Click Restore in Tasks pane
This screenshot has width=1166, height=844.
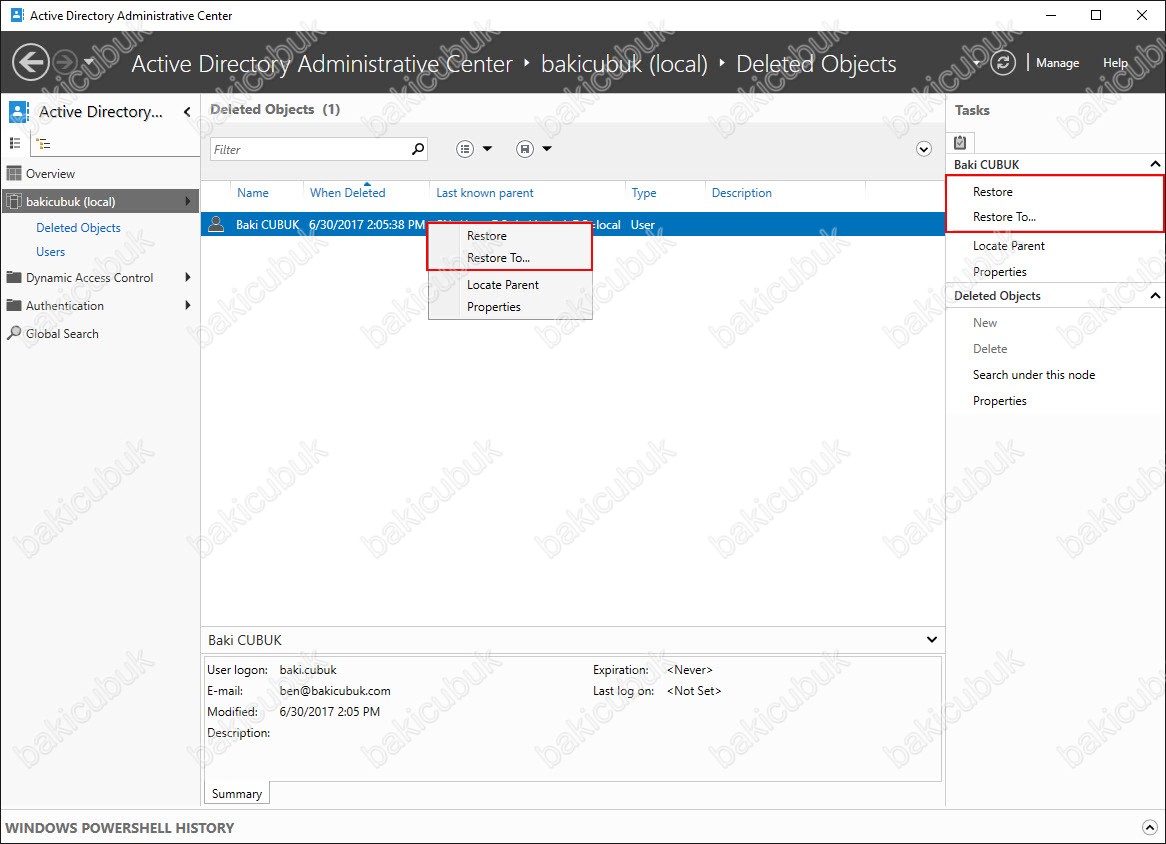(993, 192)
